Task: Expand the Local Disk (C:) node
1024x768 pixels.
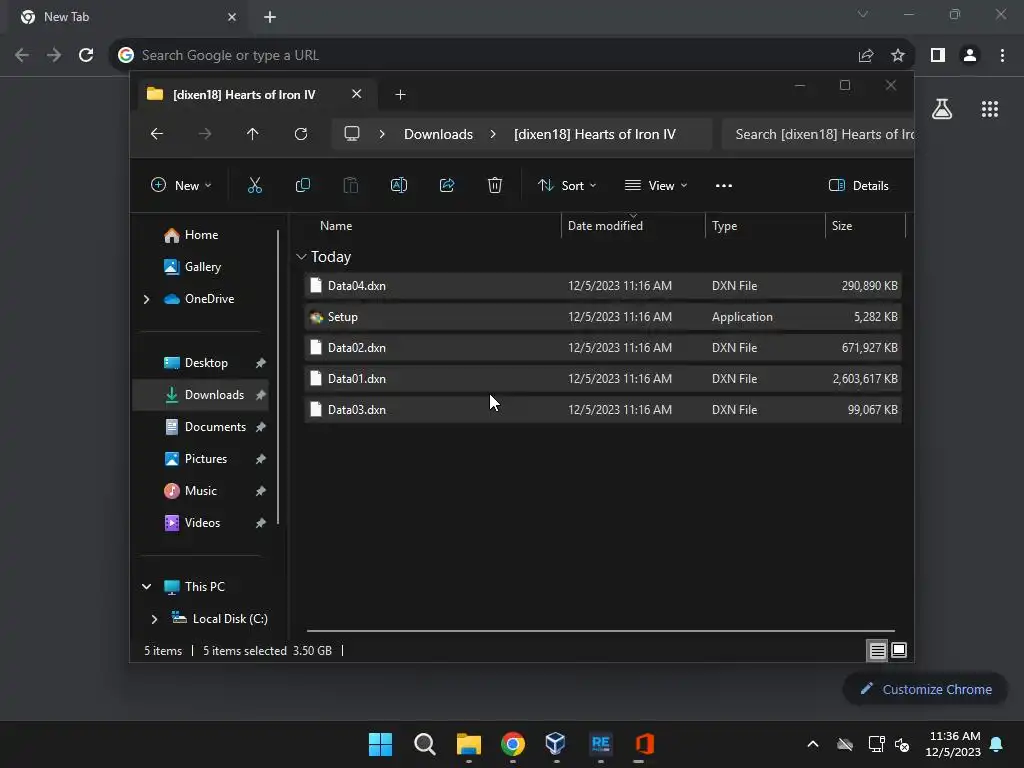Action: tap(154, 618)
